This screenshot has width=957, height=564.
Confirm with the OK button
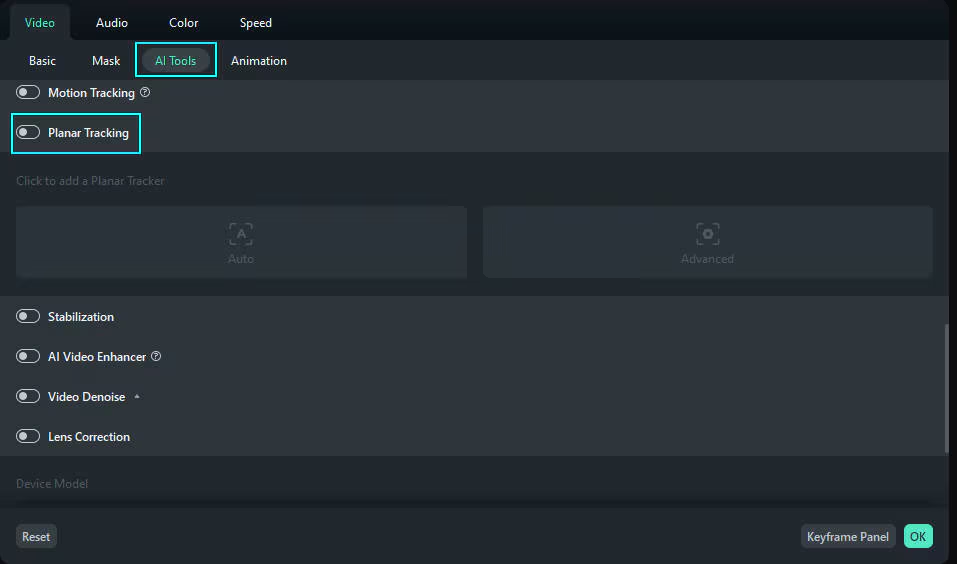pos(918,537)
